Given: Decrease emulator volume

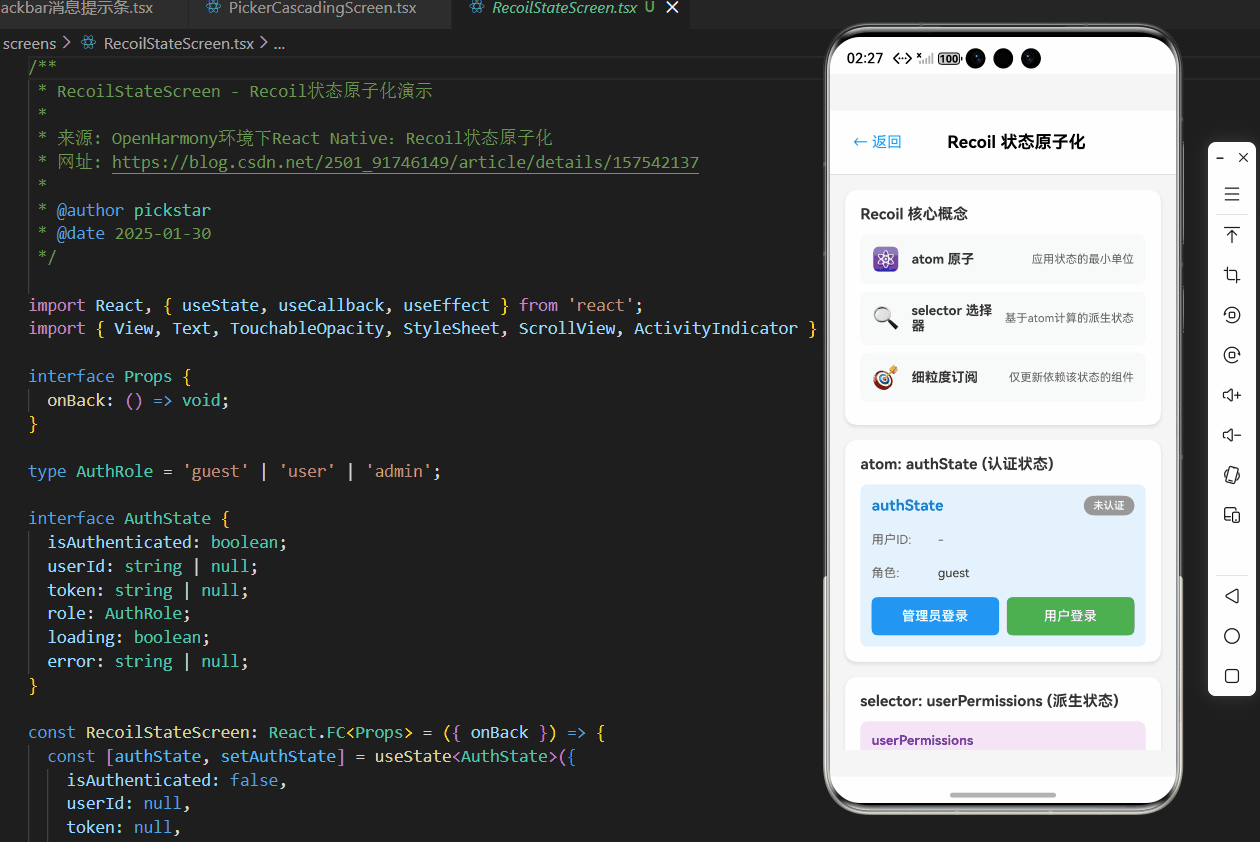Looking at the screenshot, I should 1232,435.
